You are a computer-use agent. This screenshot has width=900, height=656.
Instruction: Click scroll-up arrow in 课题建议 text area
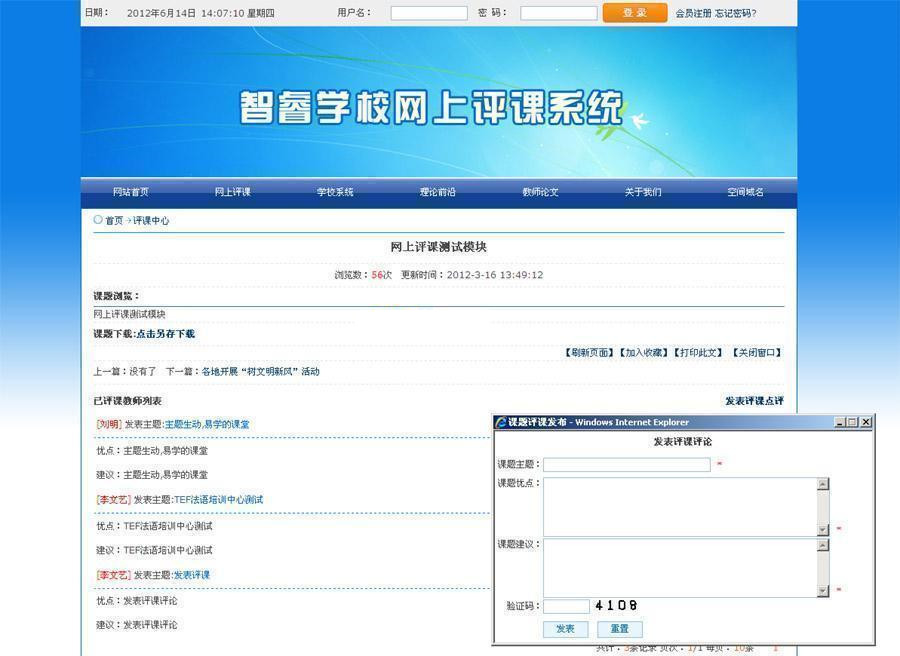coord(823,546)
